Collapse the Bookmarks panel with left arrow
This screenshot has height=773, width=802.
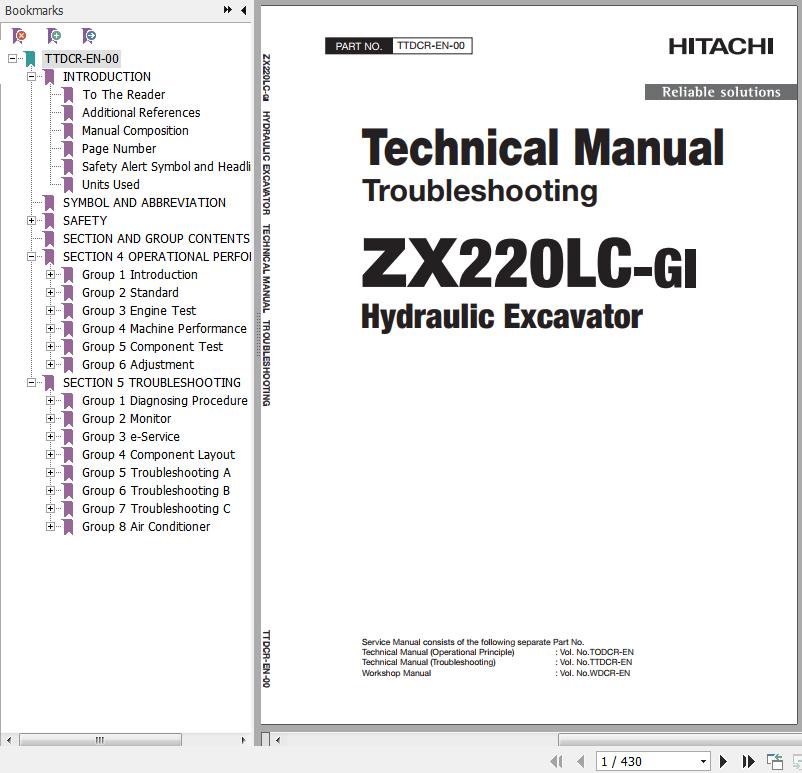(243, 10)
